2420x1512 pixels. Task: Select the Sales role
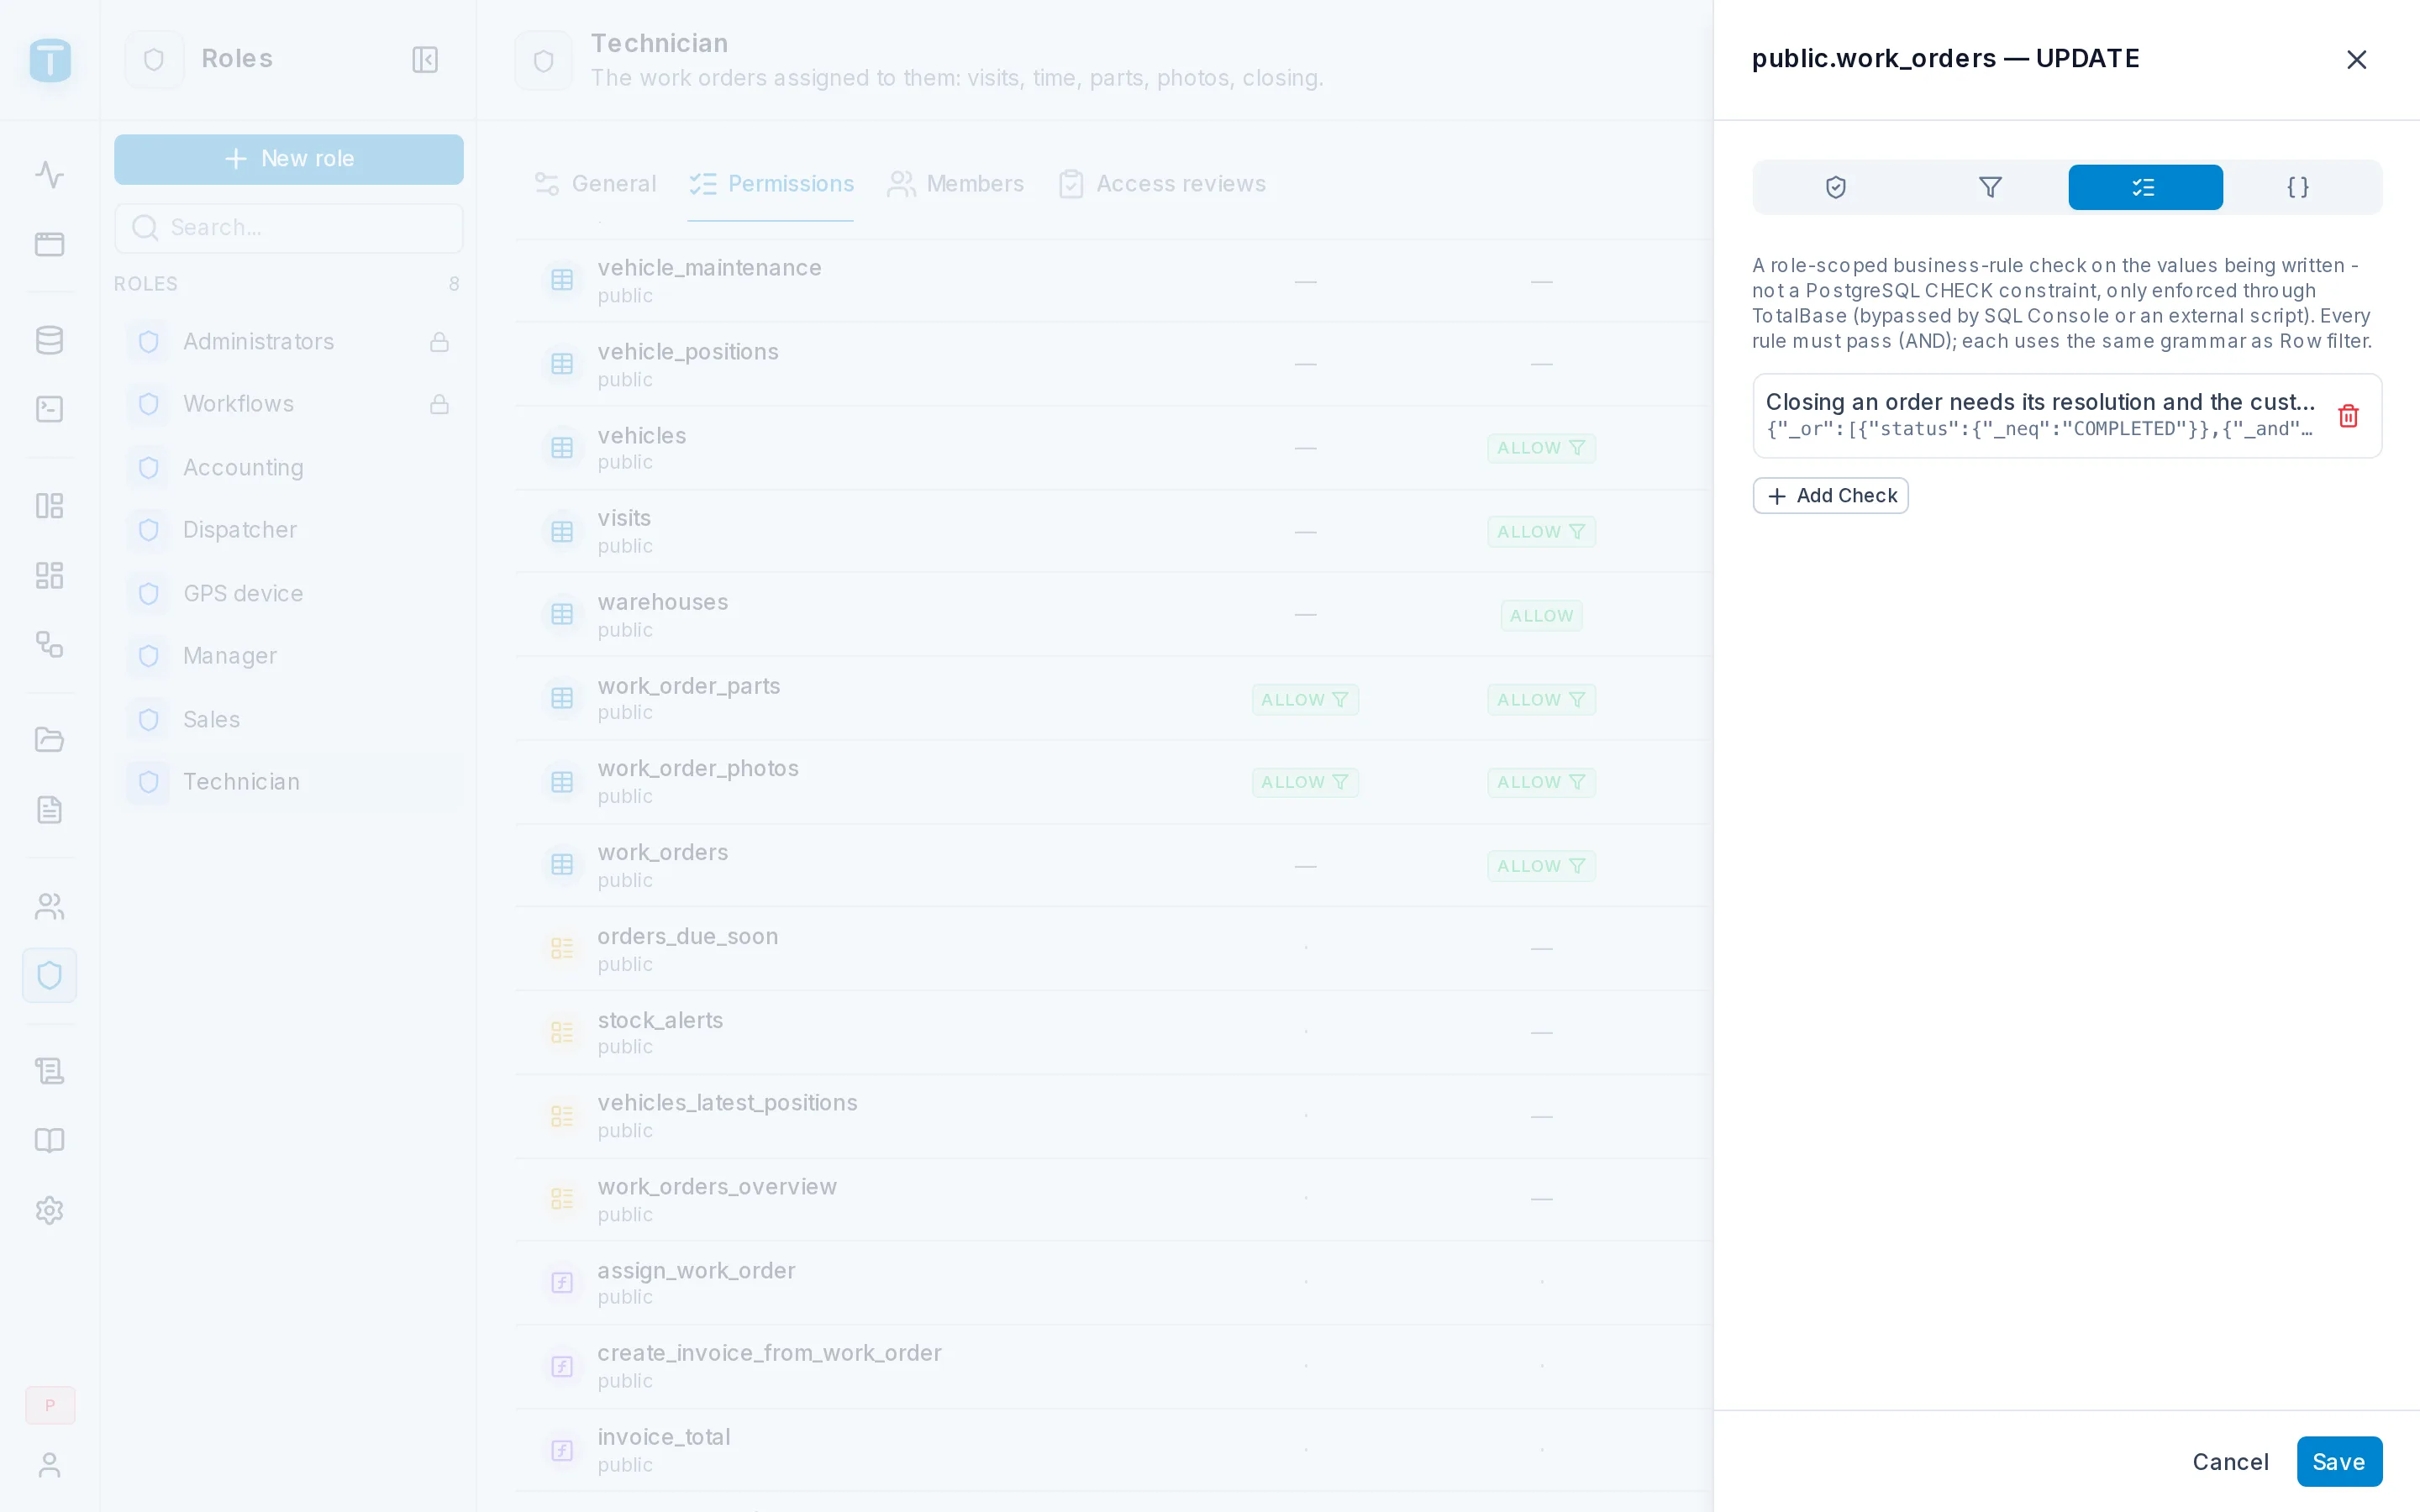point(288,719)
